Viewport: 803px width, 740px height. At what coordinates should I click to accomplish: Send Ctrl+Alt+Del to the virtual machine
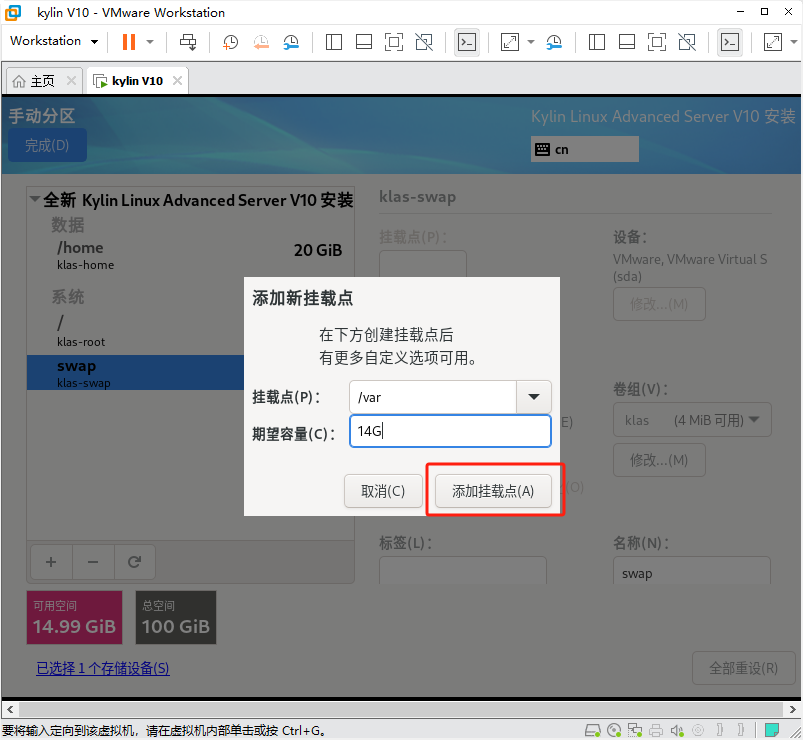point(188,41)
